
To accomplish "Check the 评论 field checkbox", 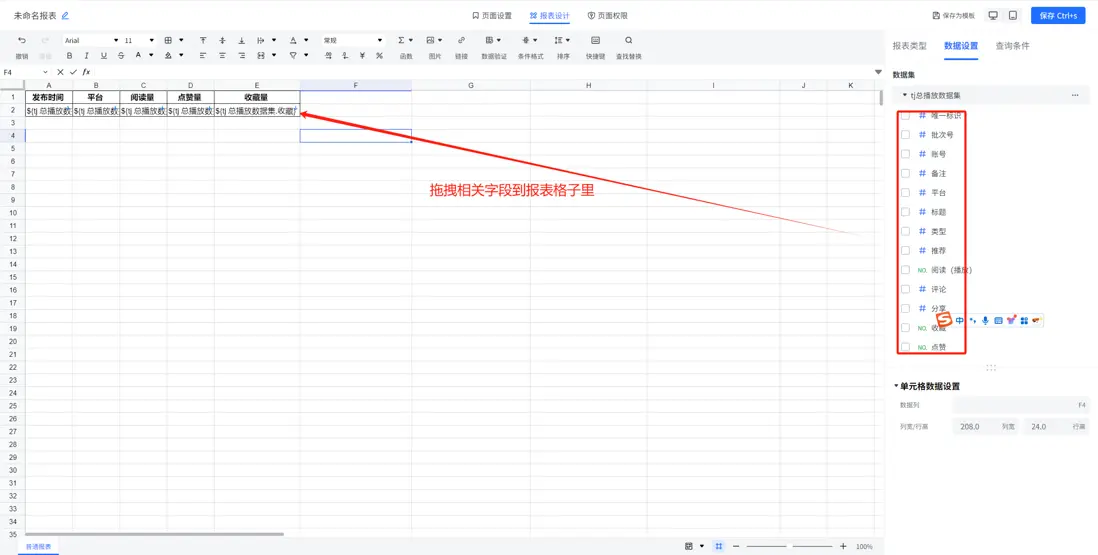I will pos(905,289).
